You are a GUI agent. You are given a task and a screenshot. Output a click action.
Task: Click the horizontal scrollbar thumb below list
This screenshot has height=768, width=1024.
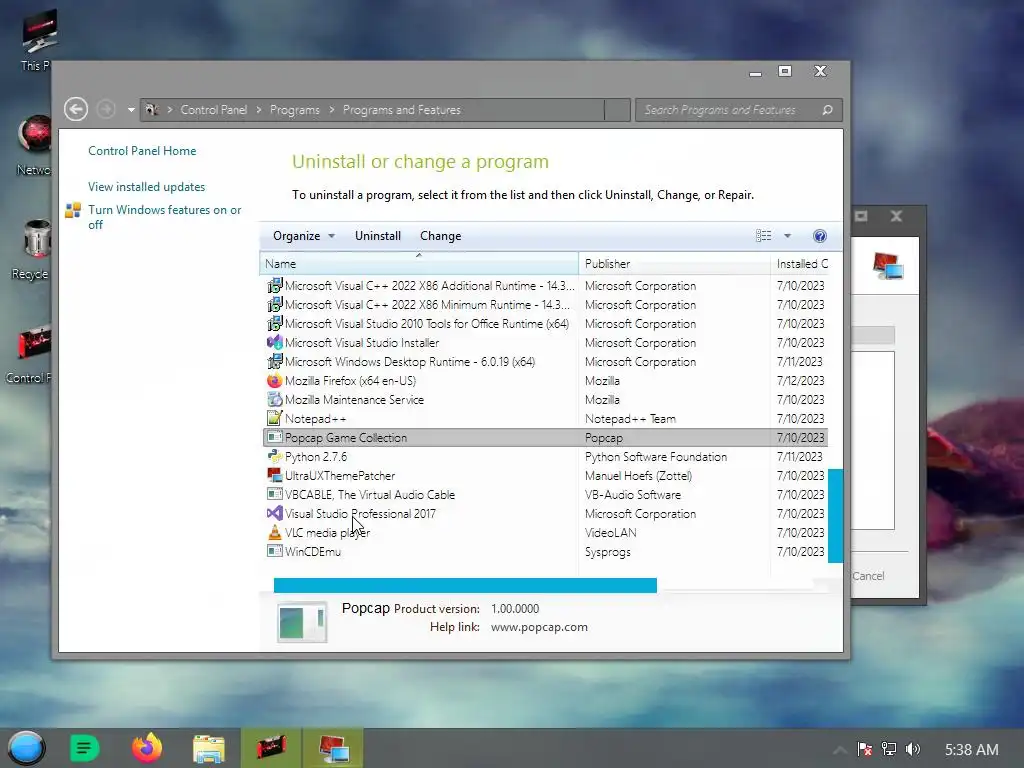(x=465, y=585)
